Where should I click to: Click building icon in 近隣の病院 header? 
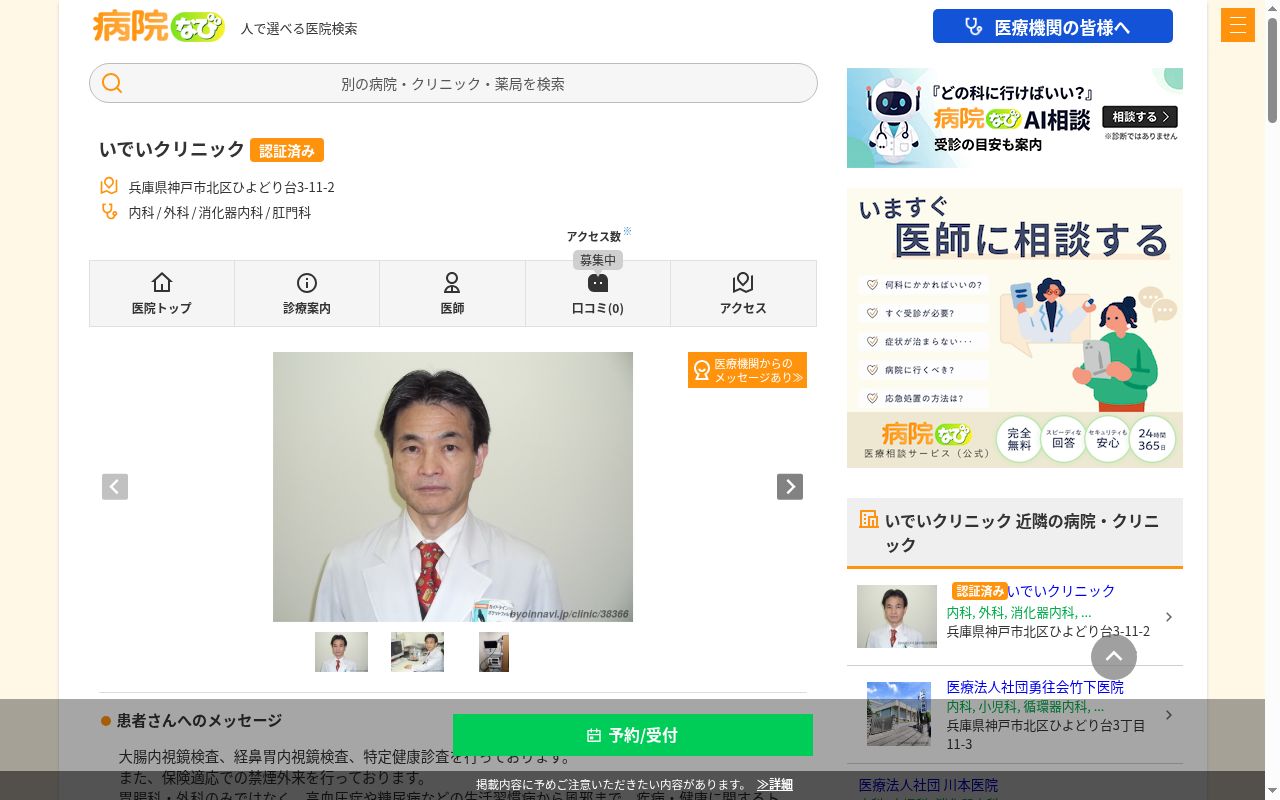(x=869, y=519)
